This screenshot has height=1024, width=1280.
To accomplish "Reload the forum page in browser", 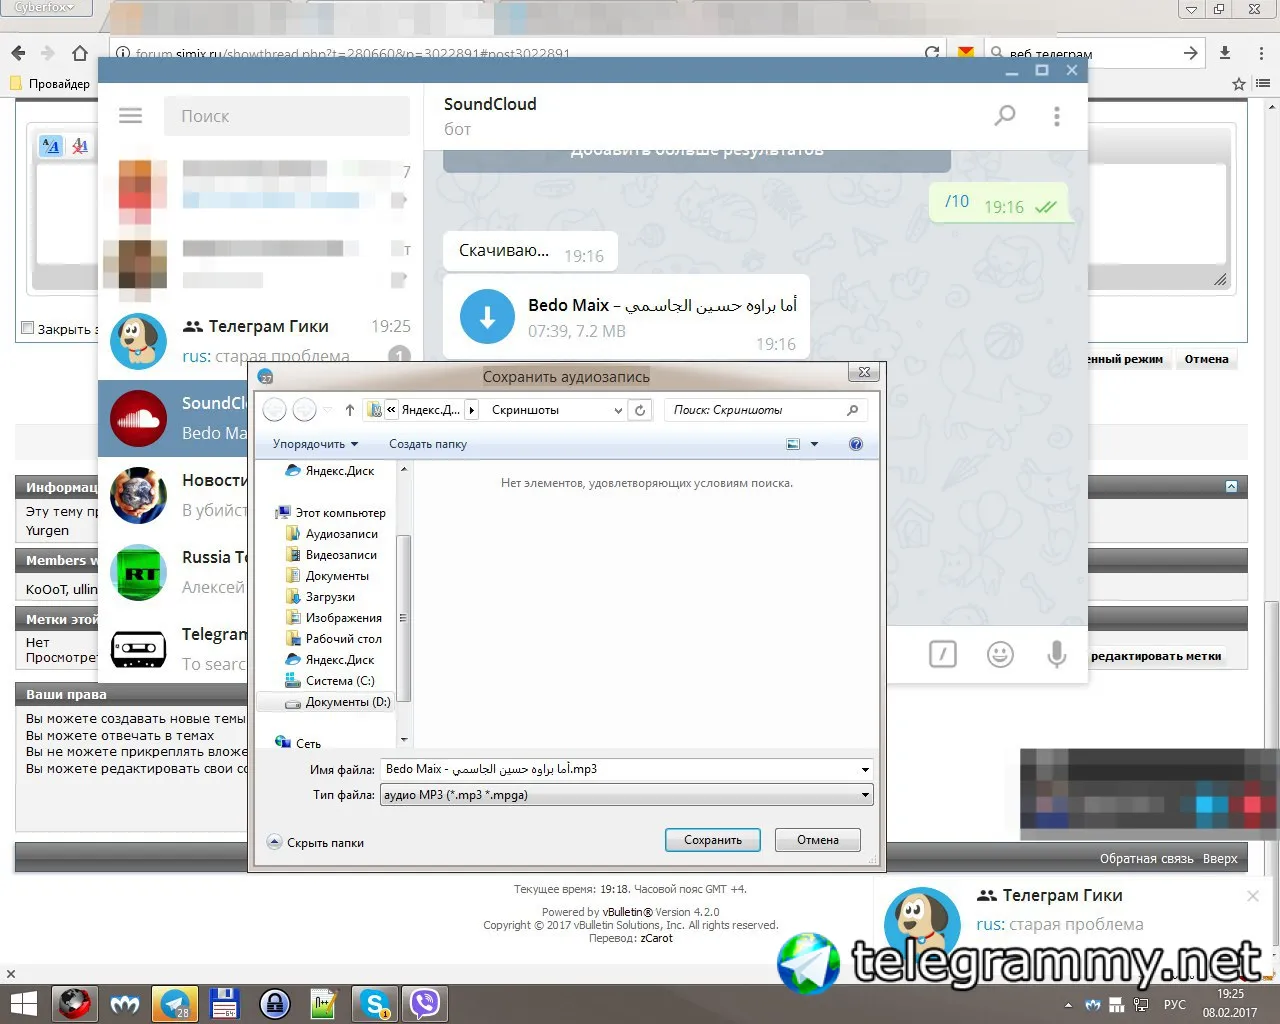I will 932,53.
